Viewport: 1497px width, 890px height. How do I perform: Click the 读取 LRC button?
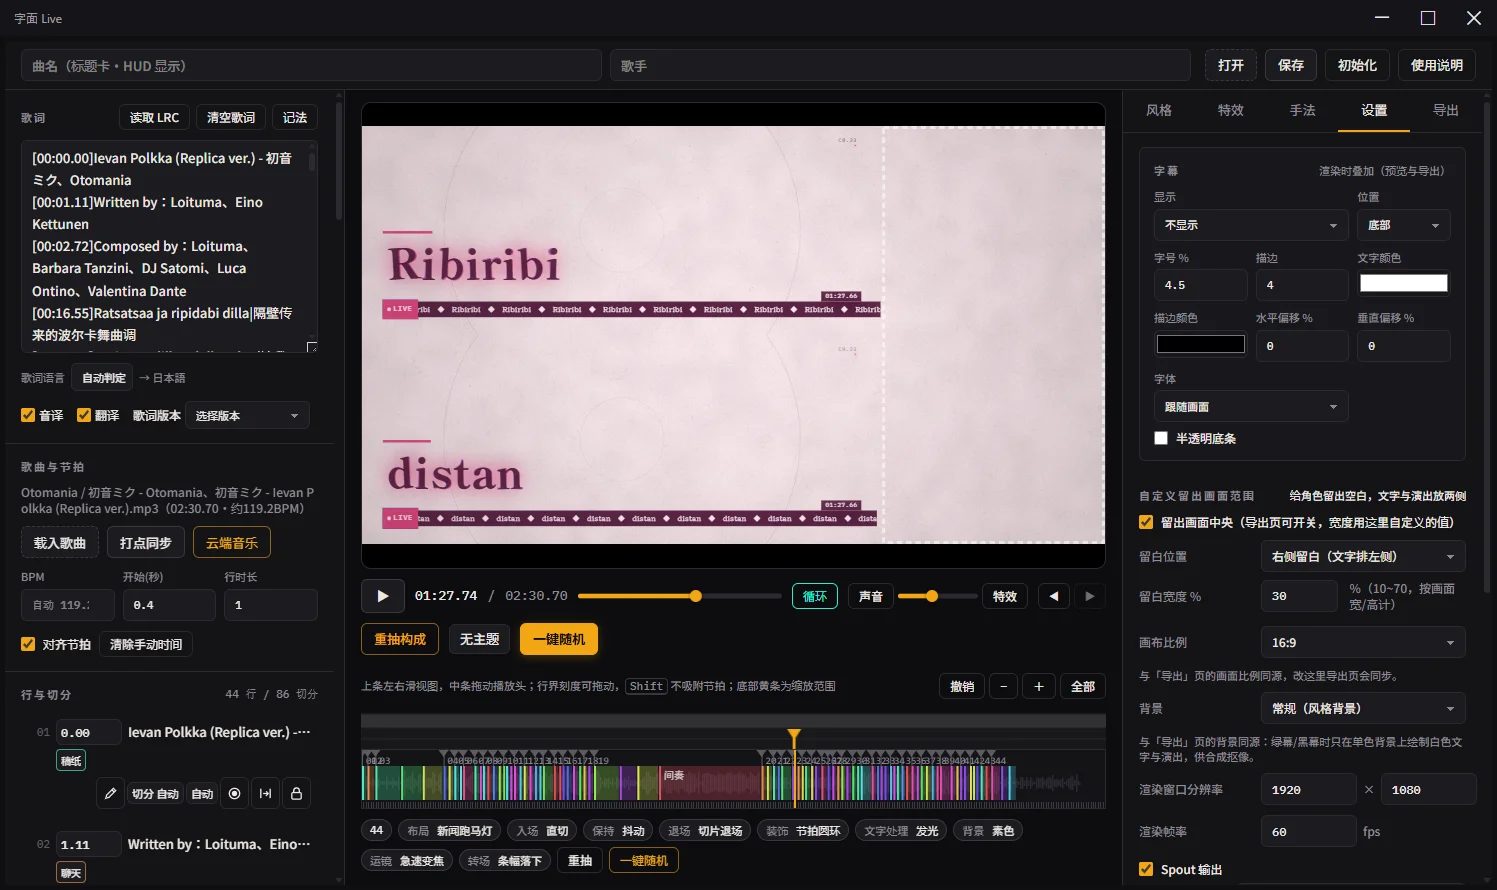[x=154, y=117]
